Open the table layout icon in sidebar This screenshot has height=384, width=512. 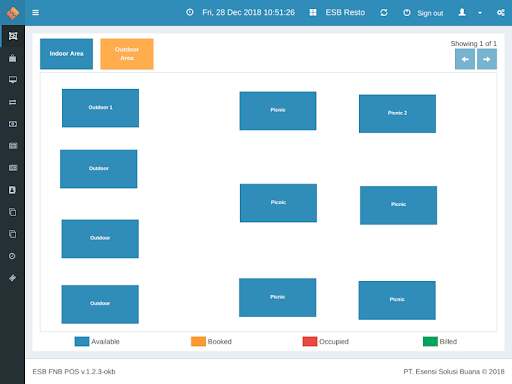click(x=13, y=36)
